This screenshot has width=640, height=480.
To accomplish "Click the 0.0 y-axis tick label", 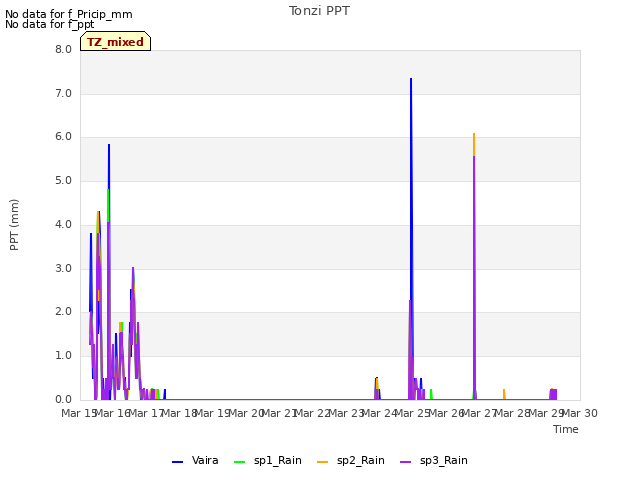I will [x=63, y=399].
